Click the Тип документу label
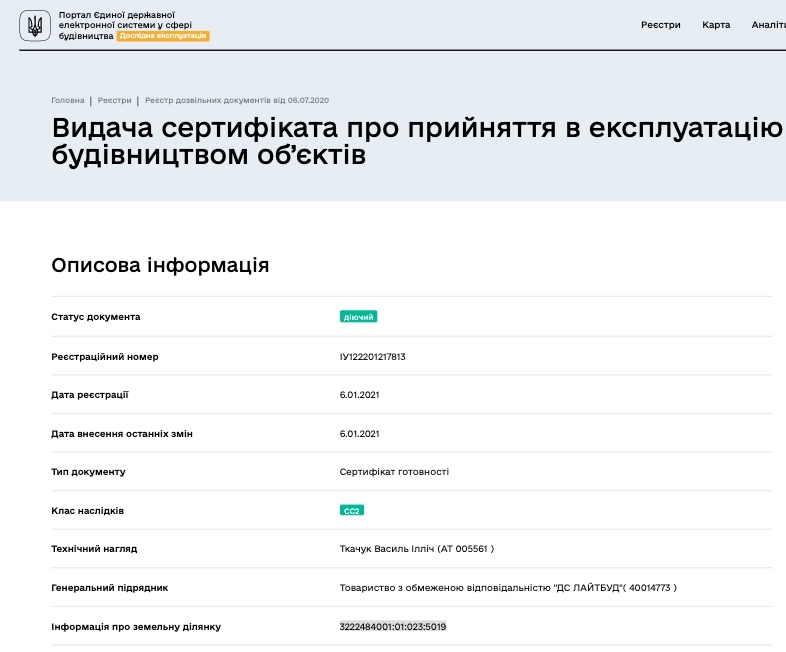Screen dimensions: 786x652 point(88,472)
